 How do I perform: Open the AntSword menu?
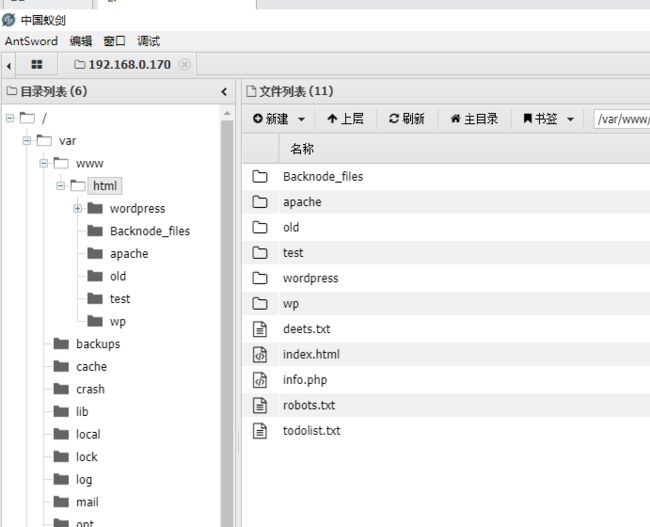[x=31, y=41]
